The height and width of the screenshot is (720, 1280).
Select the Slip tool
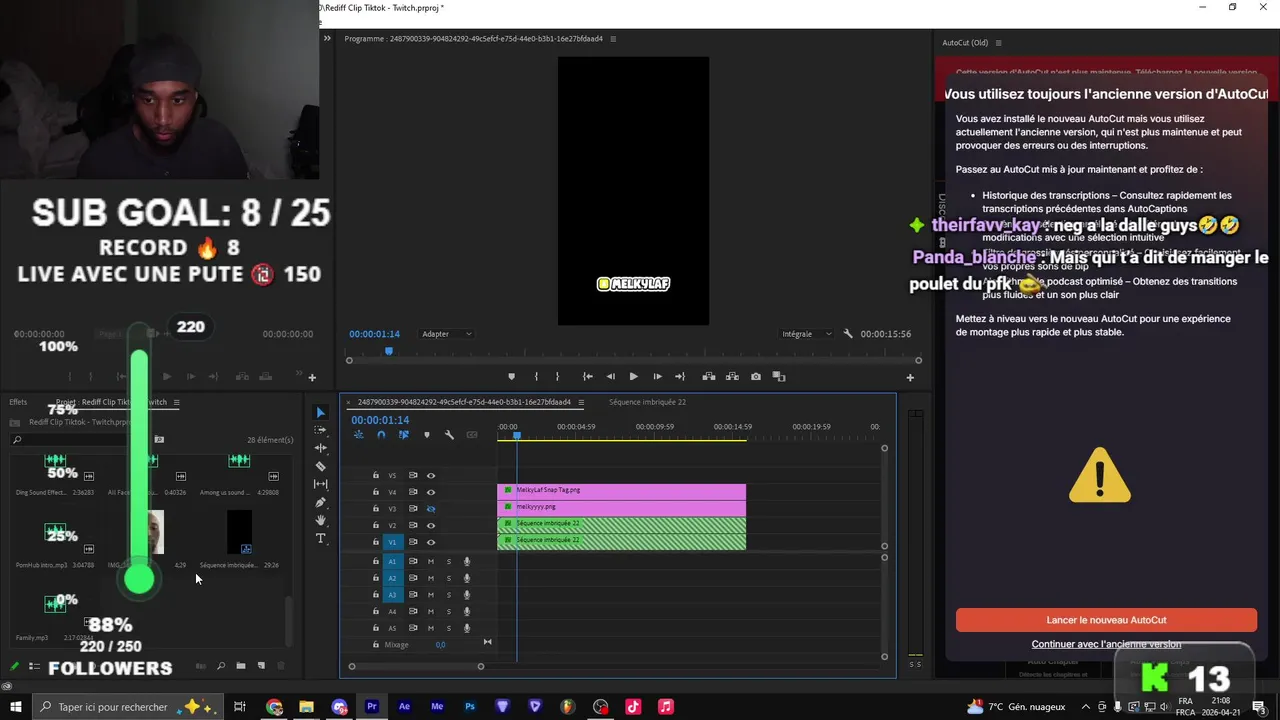point(320,484)
